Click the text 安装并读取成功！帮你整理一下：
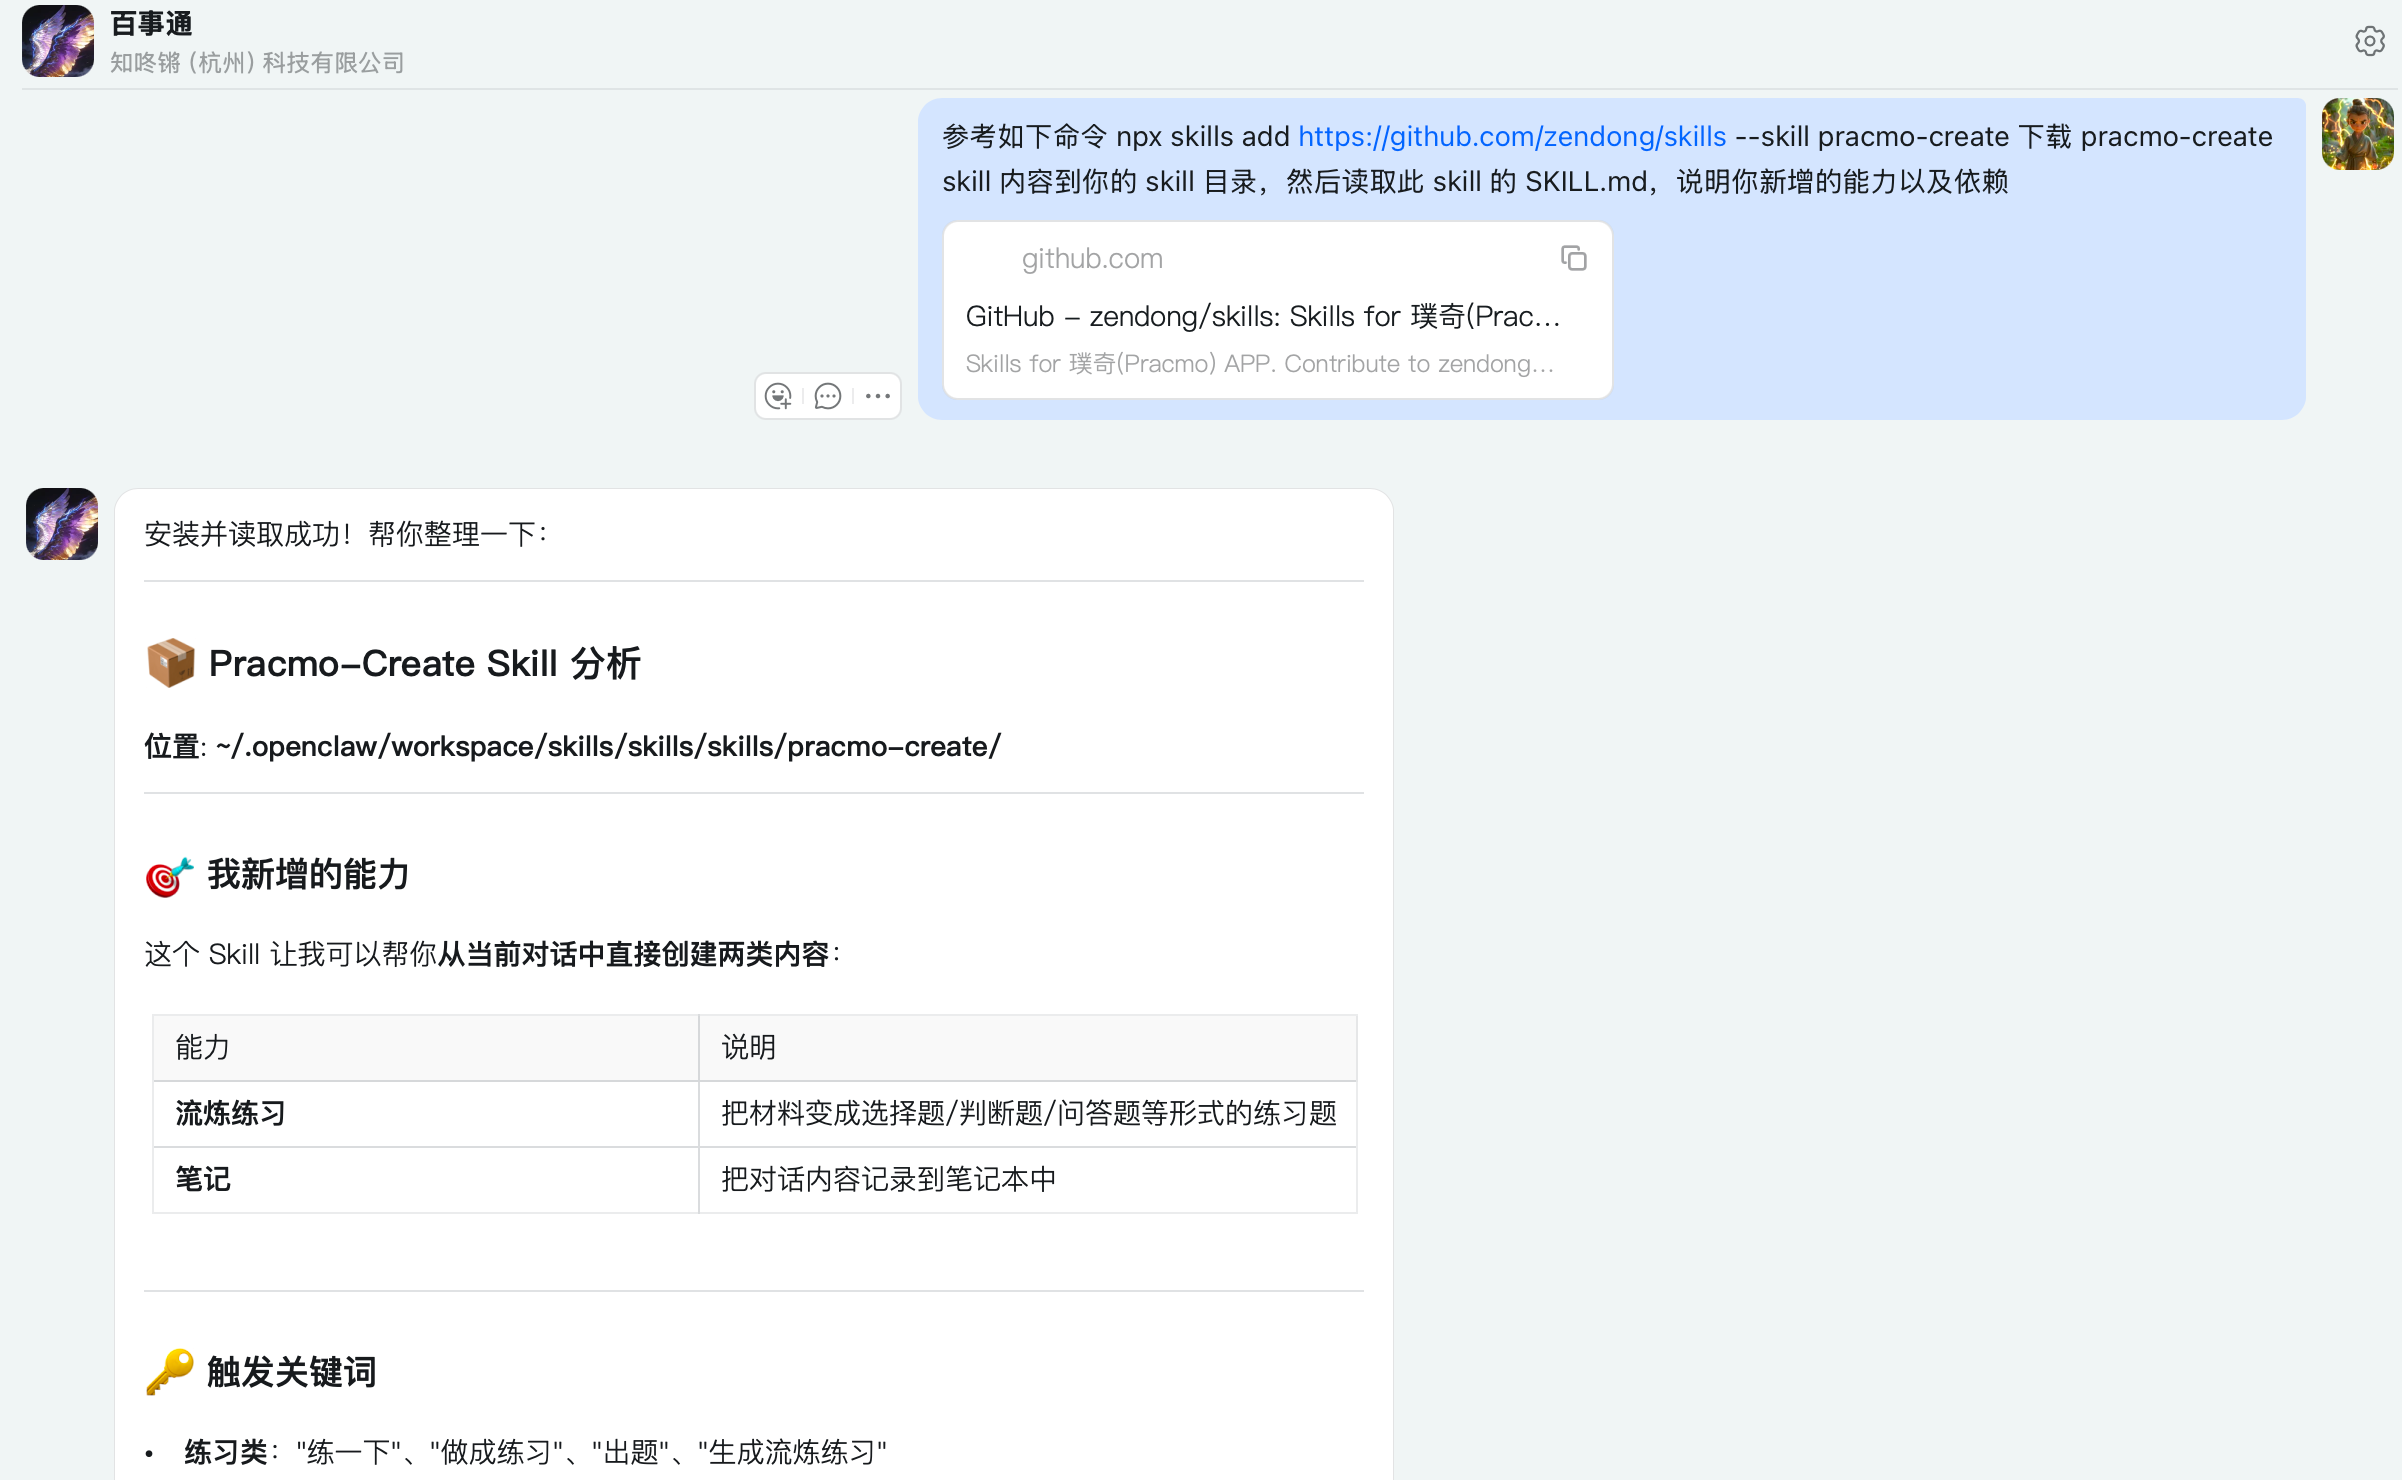 pyautogui.click(x=347, y=534)
